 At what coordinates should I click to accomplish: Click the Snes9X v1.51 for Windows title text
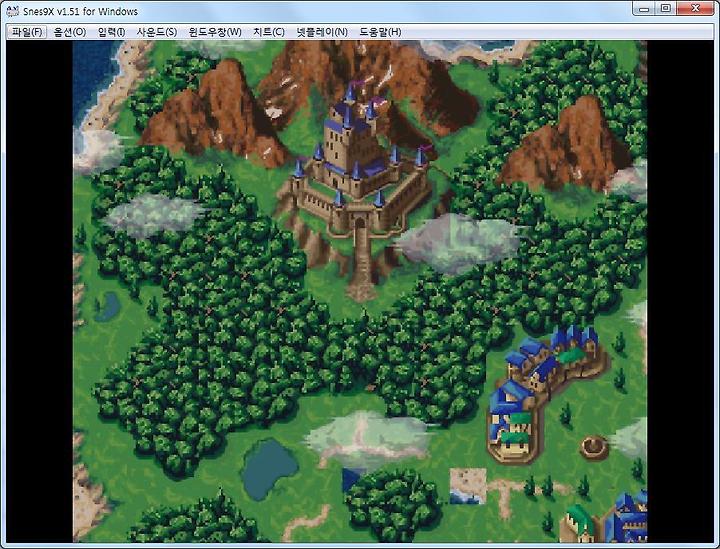point(80,11)
